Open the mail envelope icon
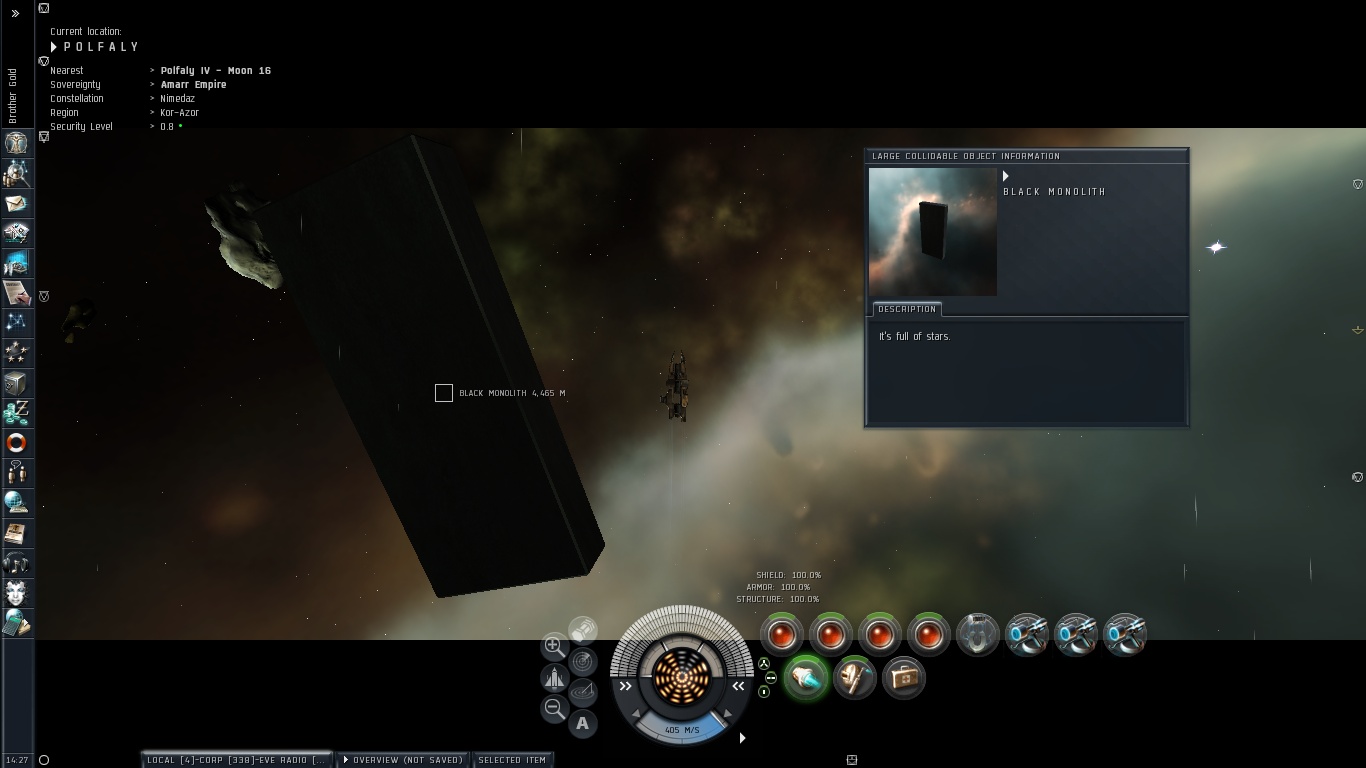This screenshot has width=1366, height=768. [16, 203]
